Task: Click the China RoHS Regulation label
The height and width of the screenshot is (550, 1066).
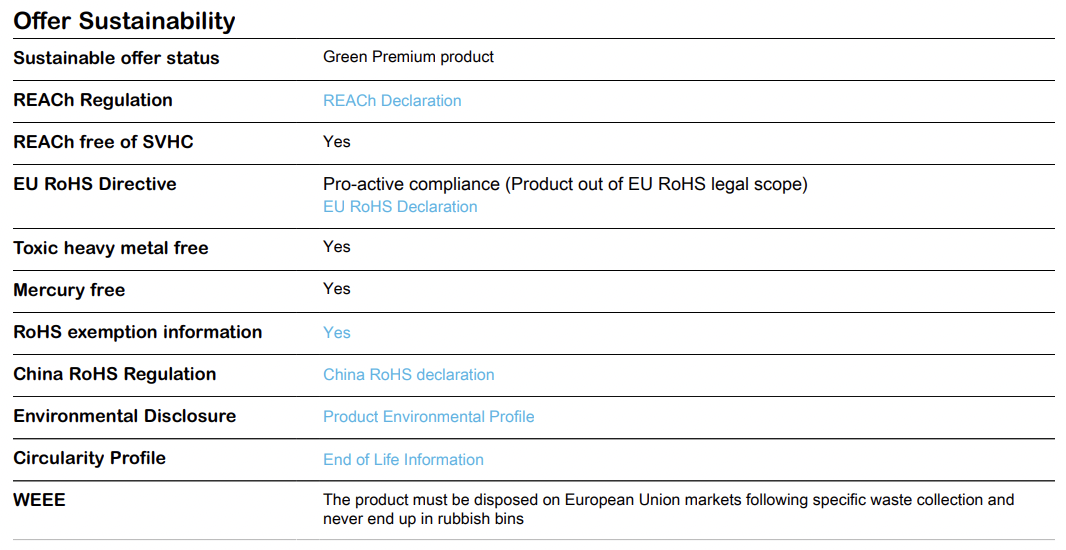Action: click(x=114, y=374)
